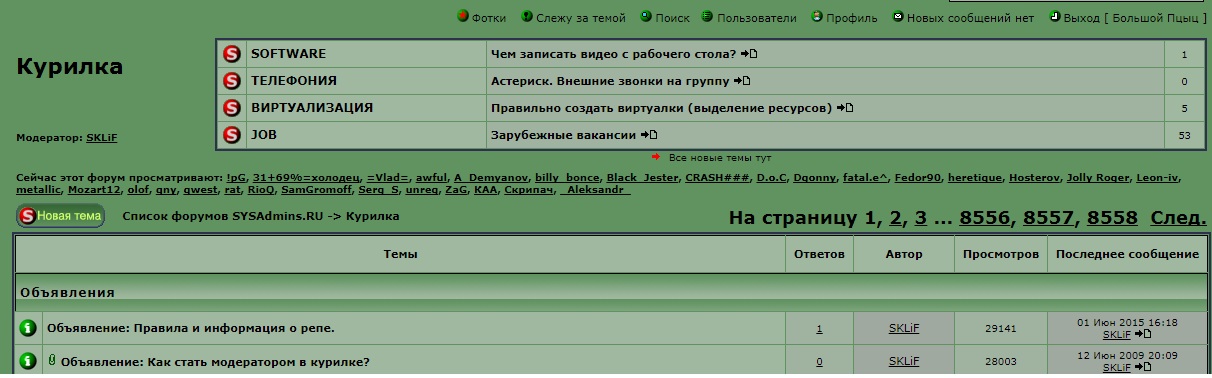Screen dimensions: 1212x378
Task: Click the Курилка forum heading
Action: [x=70, y=67]
